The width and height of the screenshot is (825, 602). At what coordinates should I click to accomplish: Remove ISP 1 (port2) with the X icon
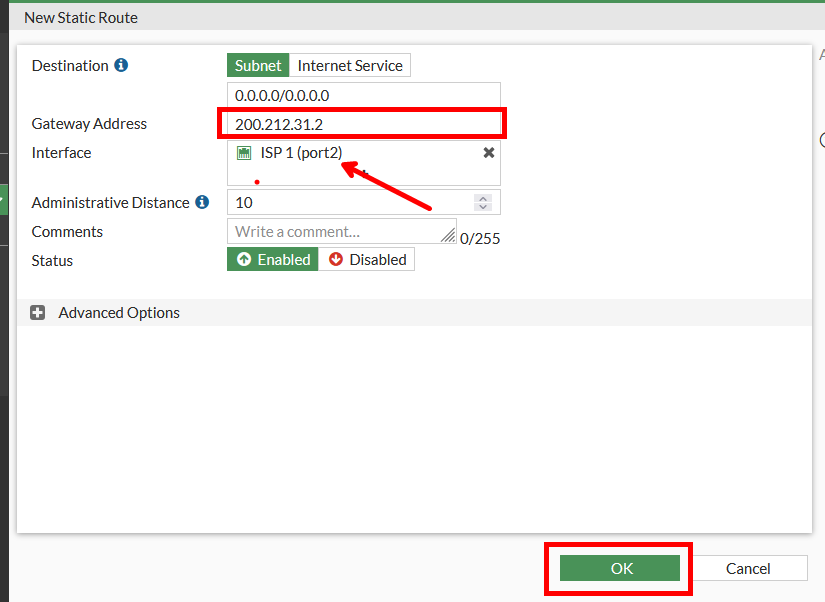[x=488, y=153]
